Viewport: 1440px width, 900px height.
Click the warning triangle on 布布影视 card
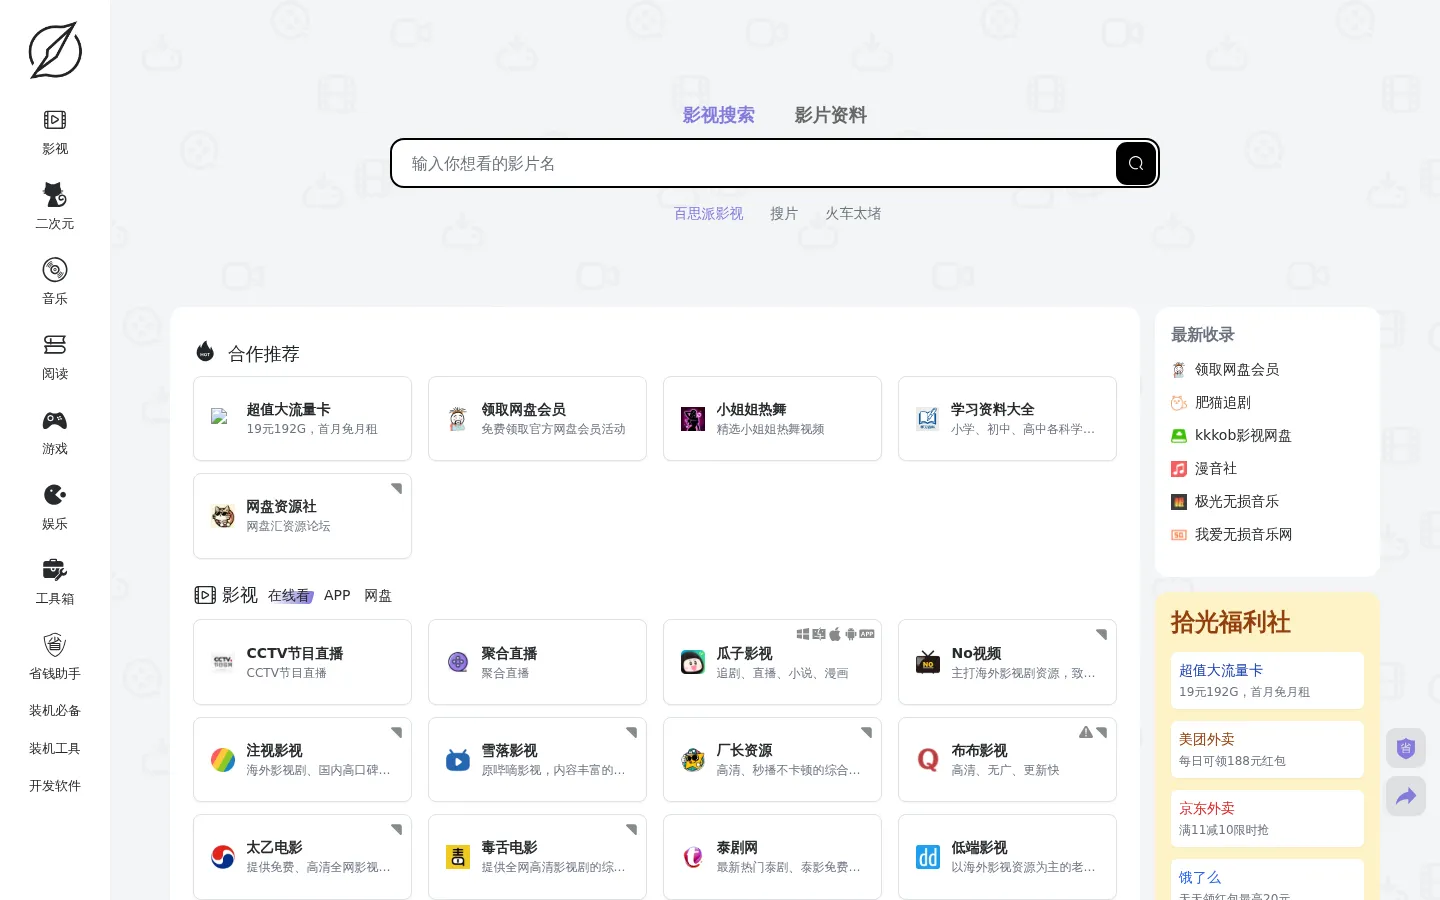click(1086, 732)
